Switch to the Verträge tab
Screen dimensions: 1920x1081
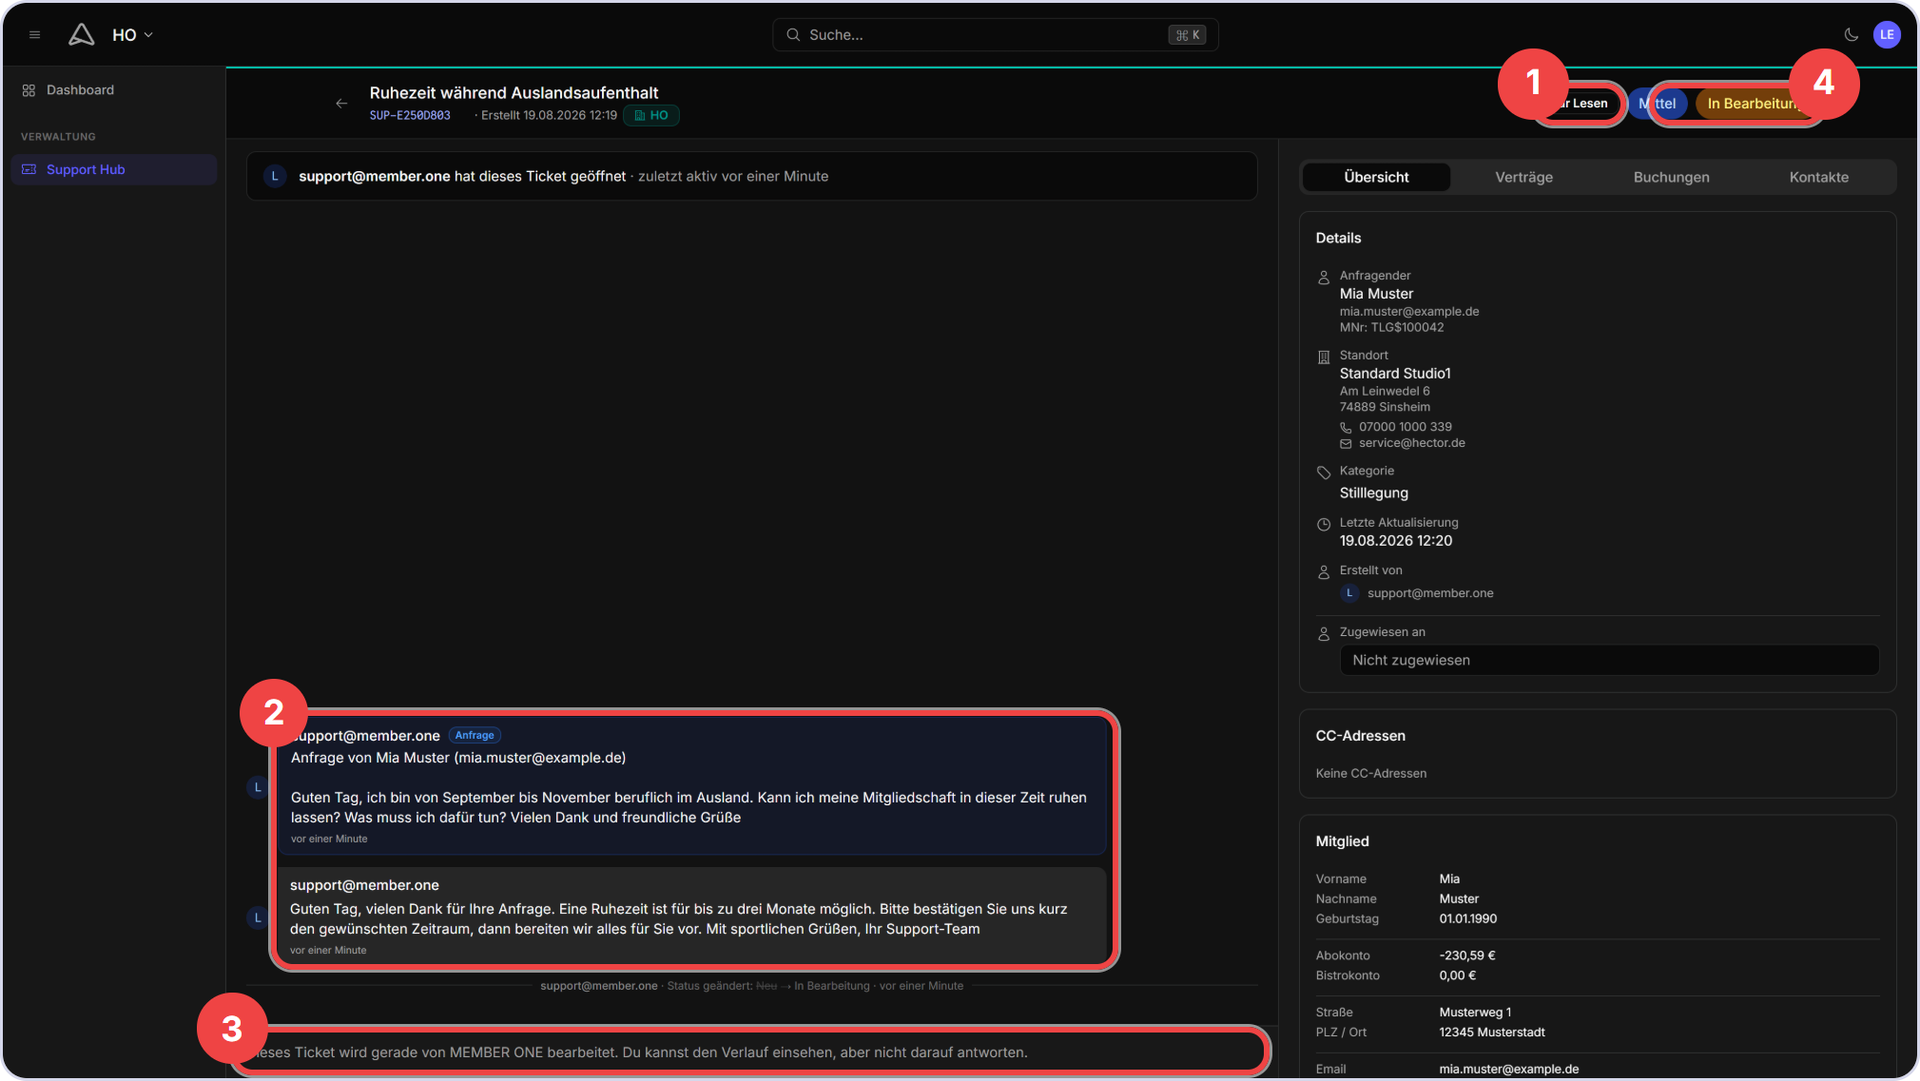(x=1524, y=177)
